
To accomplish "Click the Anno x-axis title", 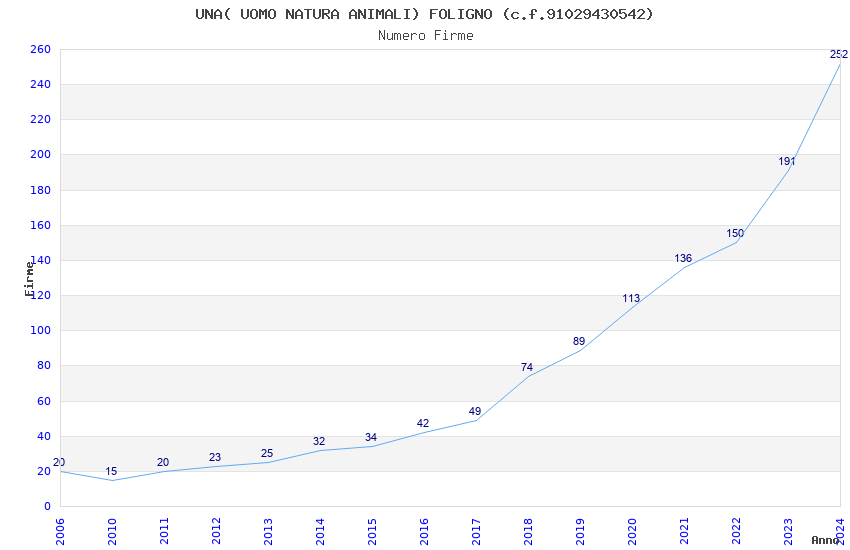I will 825,540.
